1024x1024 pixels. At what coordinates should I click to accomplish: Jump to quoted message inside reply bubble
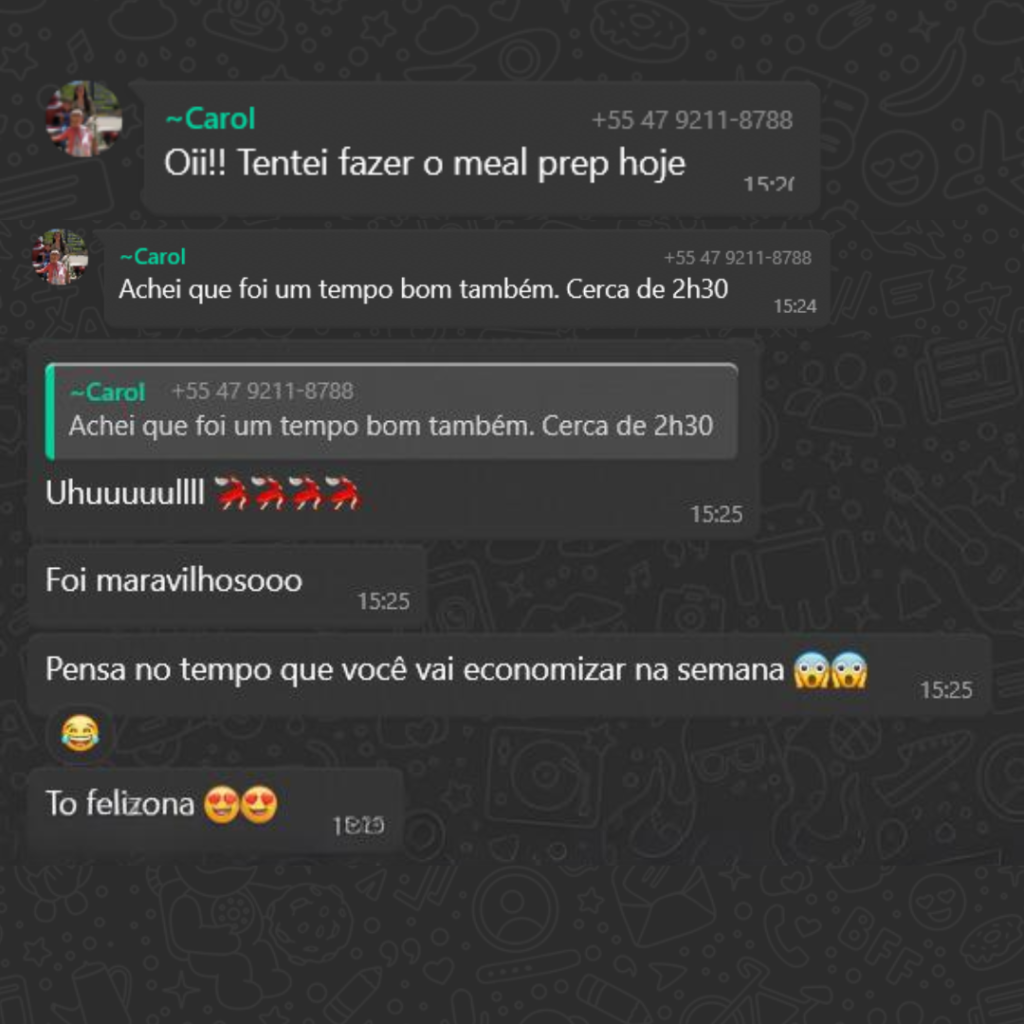pyautogui.click(x=392, y=411)
